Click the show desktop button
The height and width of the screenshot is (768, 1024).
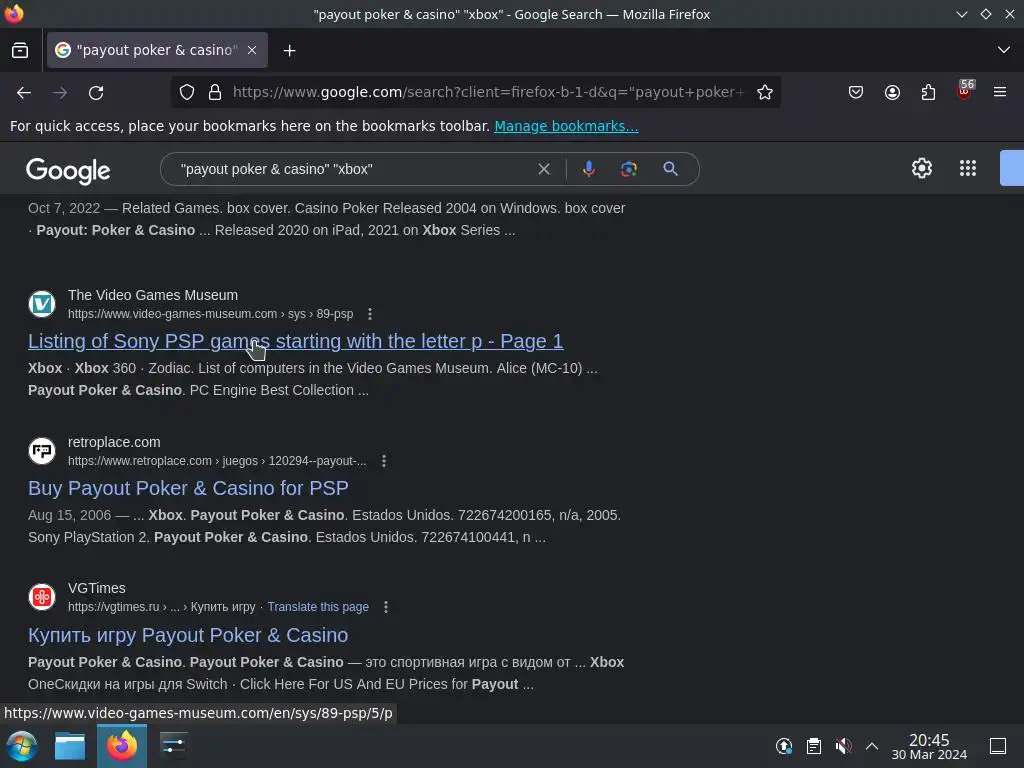(997, 746)
